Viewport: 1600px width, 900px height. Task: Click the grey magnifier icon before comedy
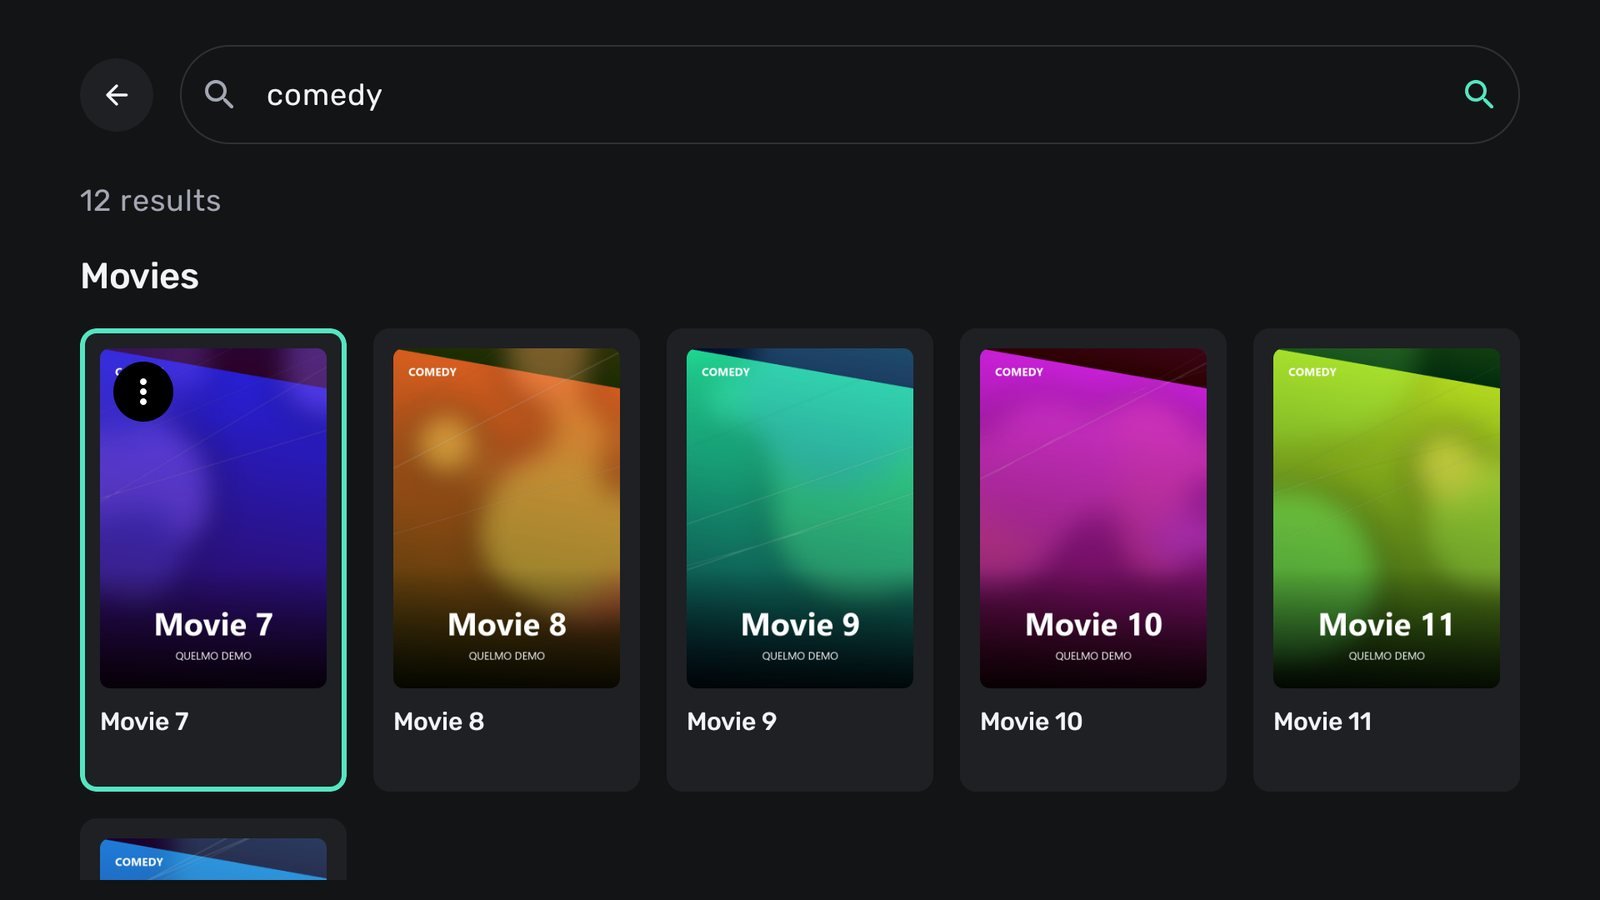click(x=219, y=95)
